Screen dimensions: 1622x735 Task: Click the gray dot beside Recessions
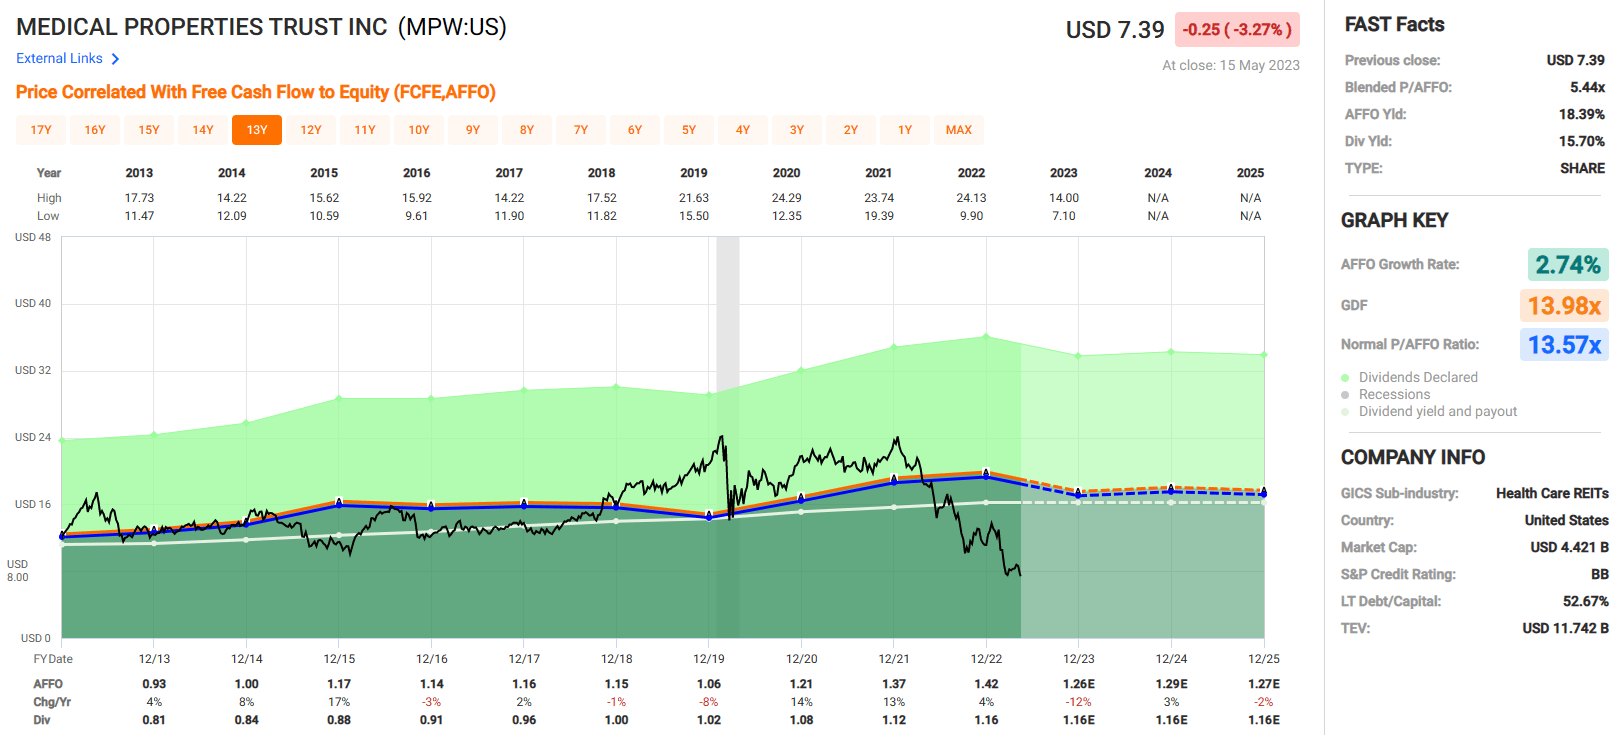click(x=1345, y=395)
